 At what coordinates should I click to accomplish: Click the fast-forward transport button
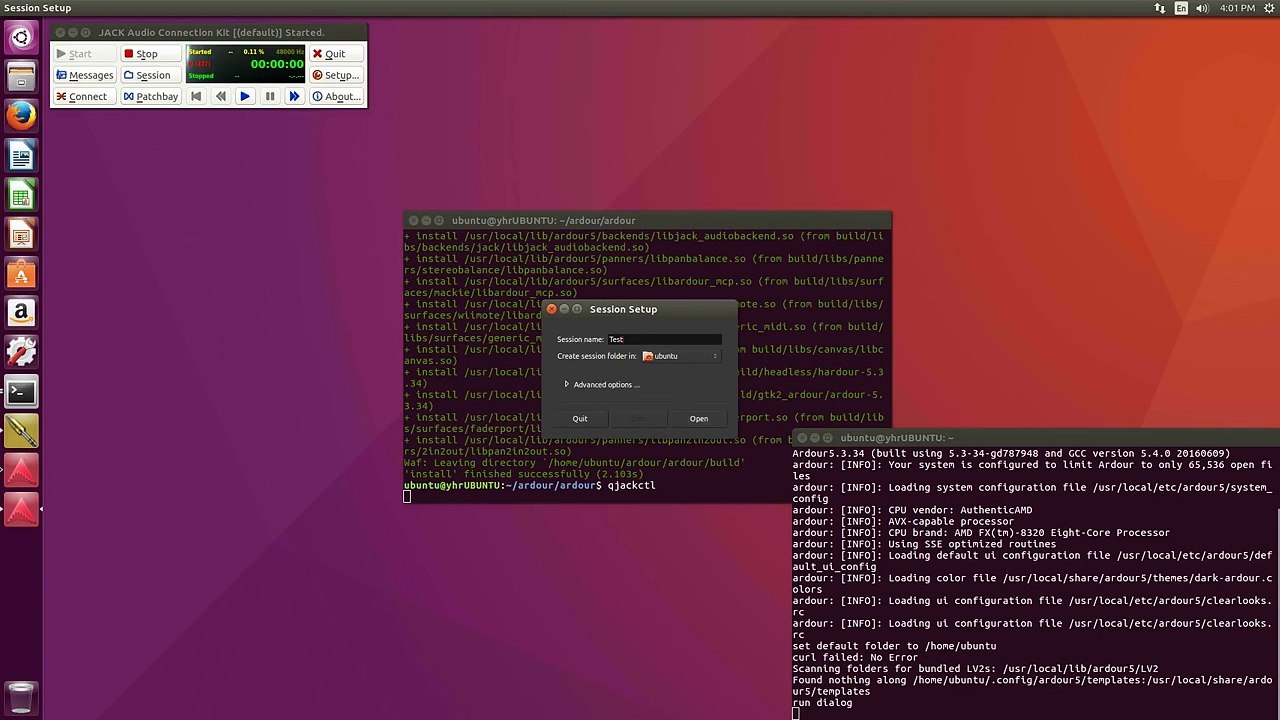click(294, 97)
